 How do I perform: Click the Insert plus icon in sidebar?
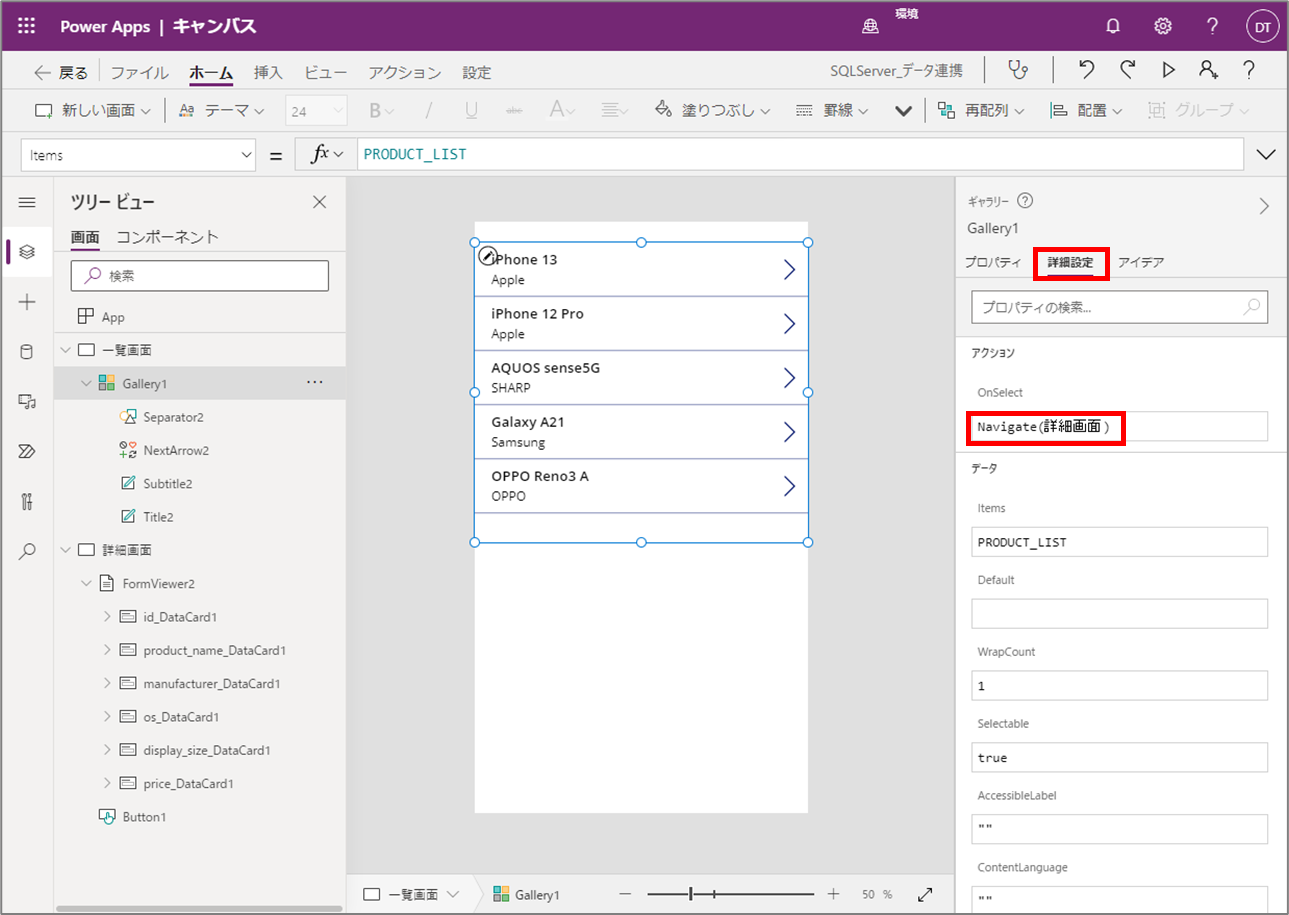pyautogui.click(x=27, y=302)
